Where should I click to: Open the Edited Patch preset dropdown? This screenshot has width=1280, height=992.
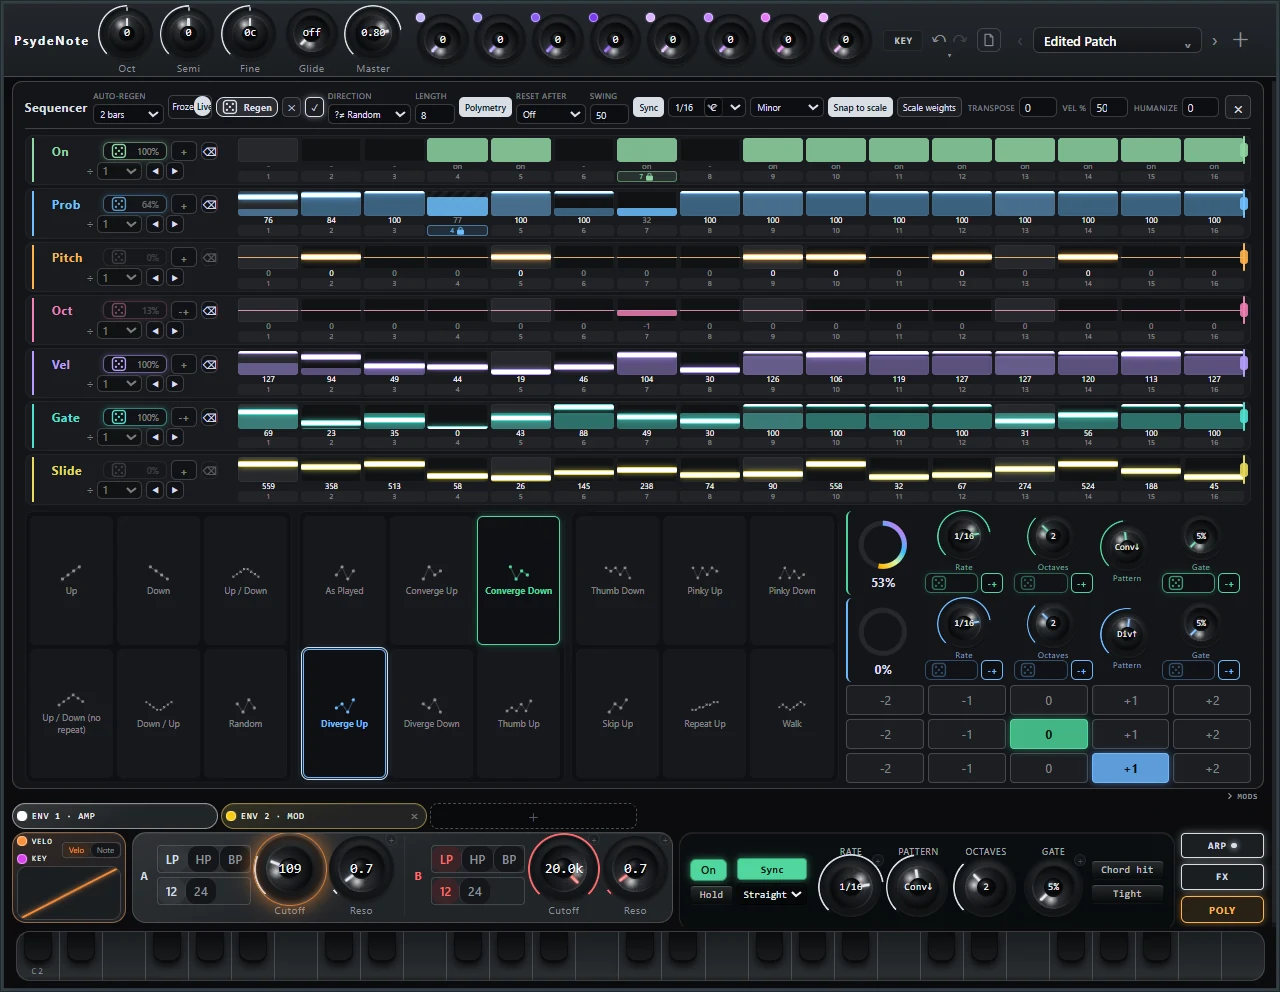[1117, 41]
